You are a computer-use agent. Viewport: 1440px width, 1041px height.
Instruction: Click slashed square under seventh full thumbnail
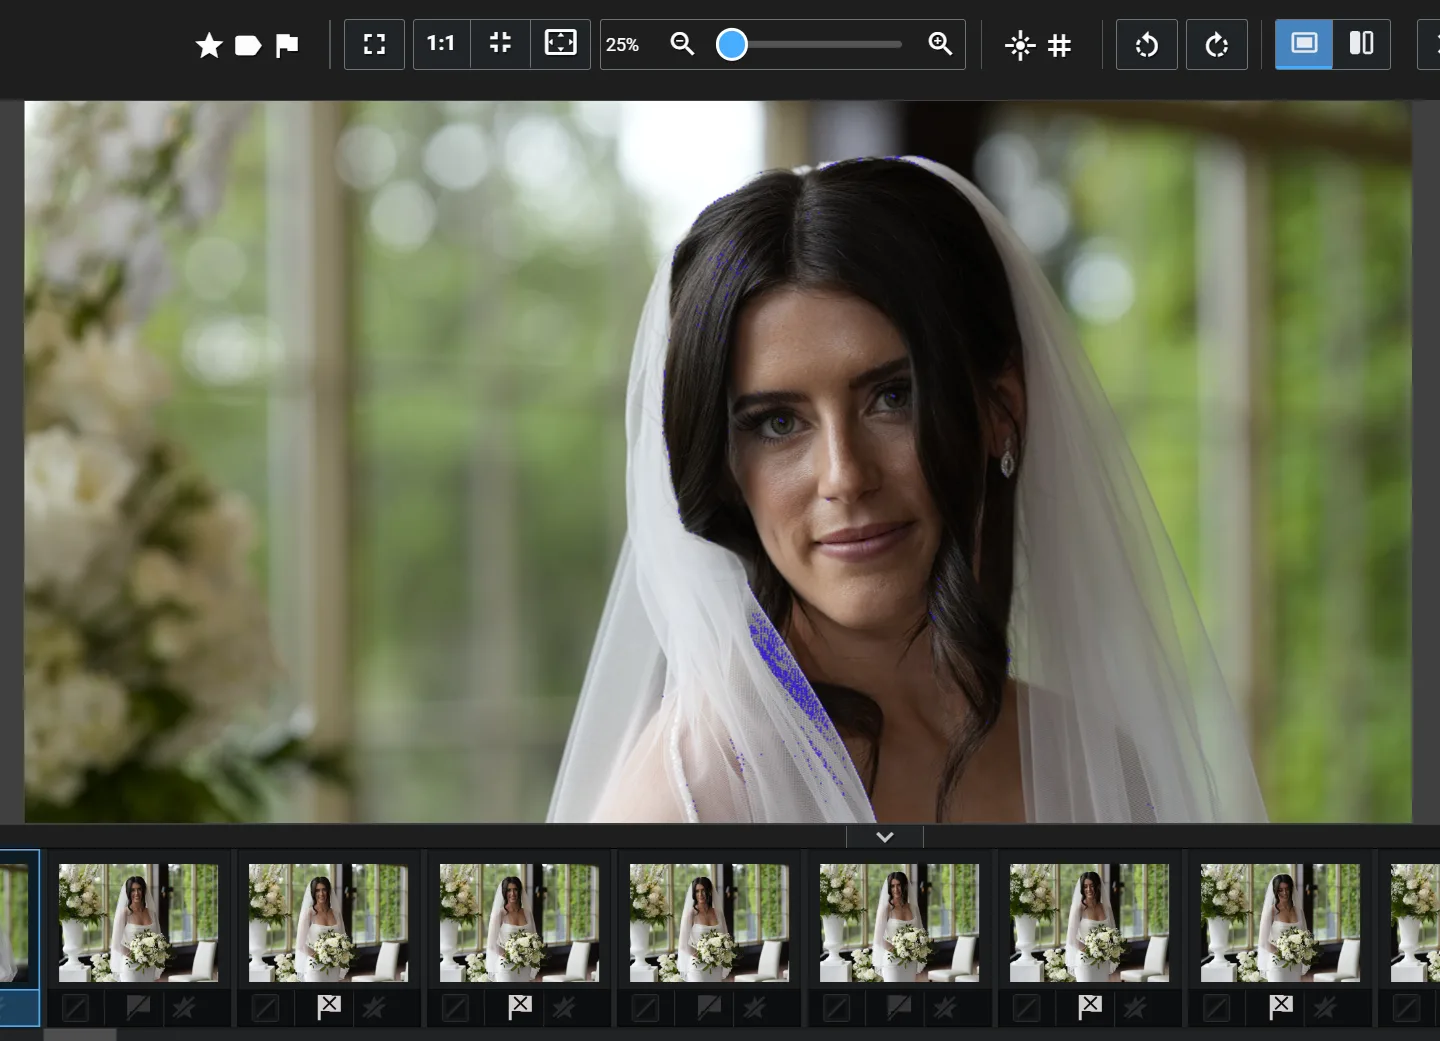(1216, 1008)
